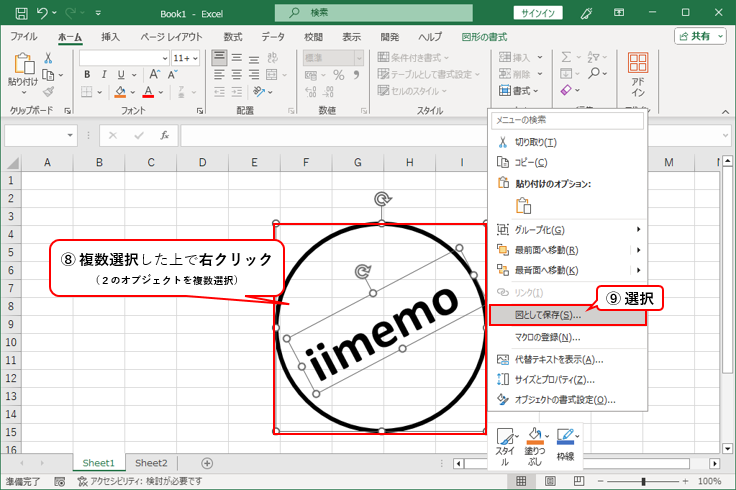736x490 pixels.
Task: Click the fill color paint bucket swatch
Action: (x=120, y=92)
